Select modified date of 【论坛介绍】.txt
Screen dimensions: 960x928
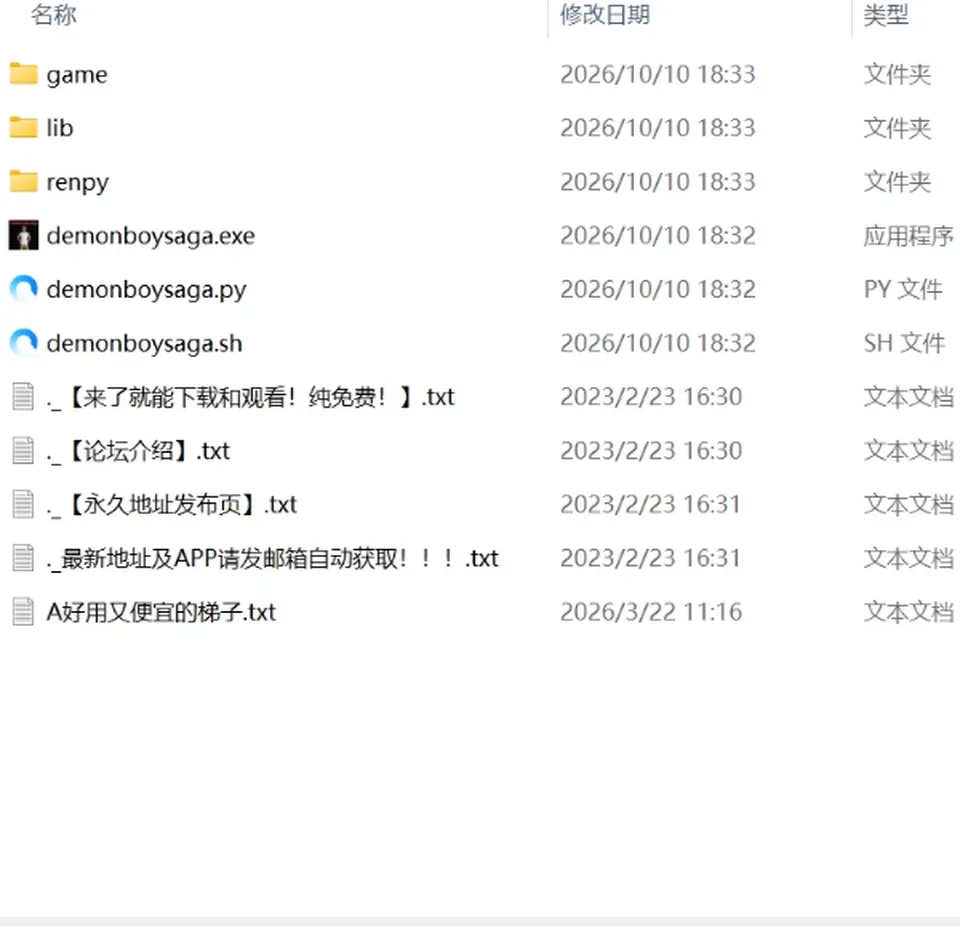(x=651, y=451)
